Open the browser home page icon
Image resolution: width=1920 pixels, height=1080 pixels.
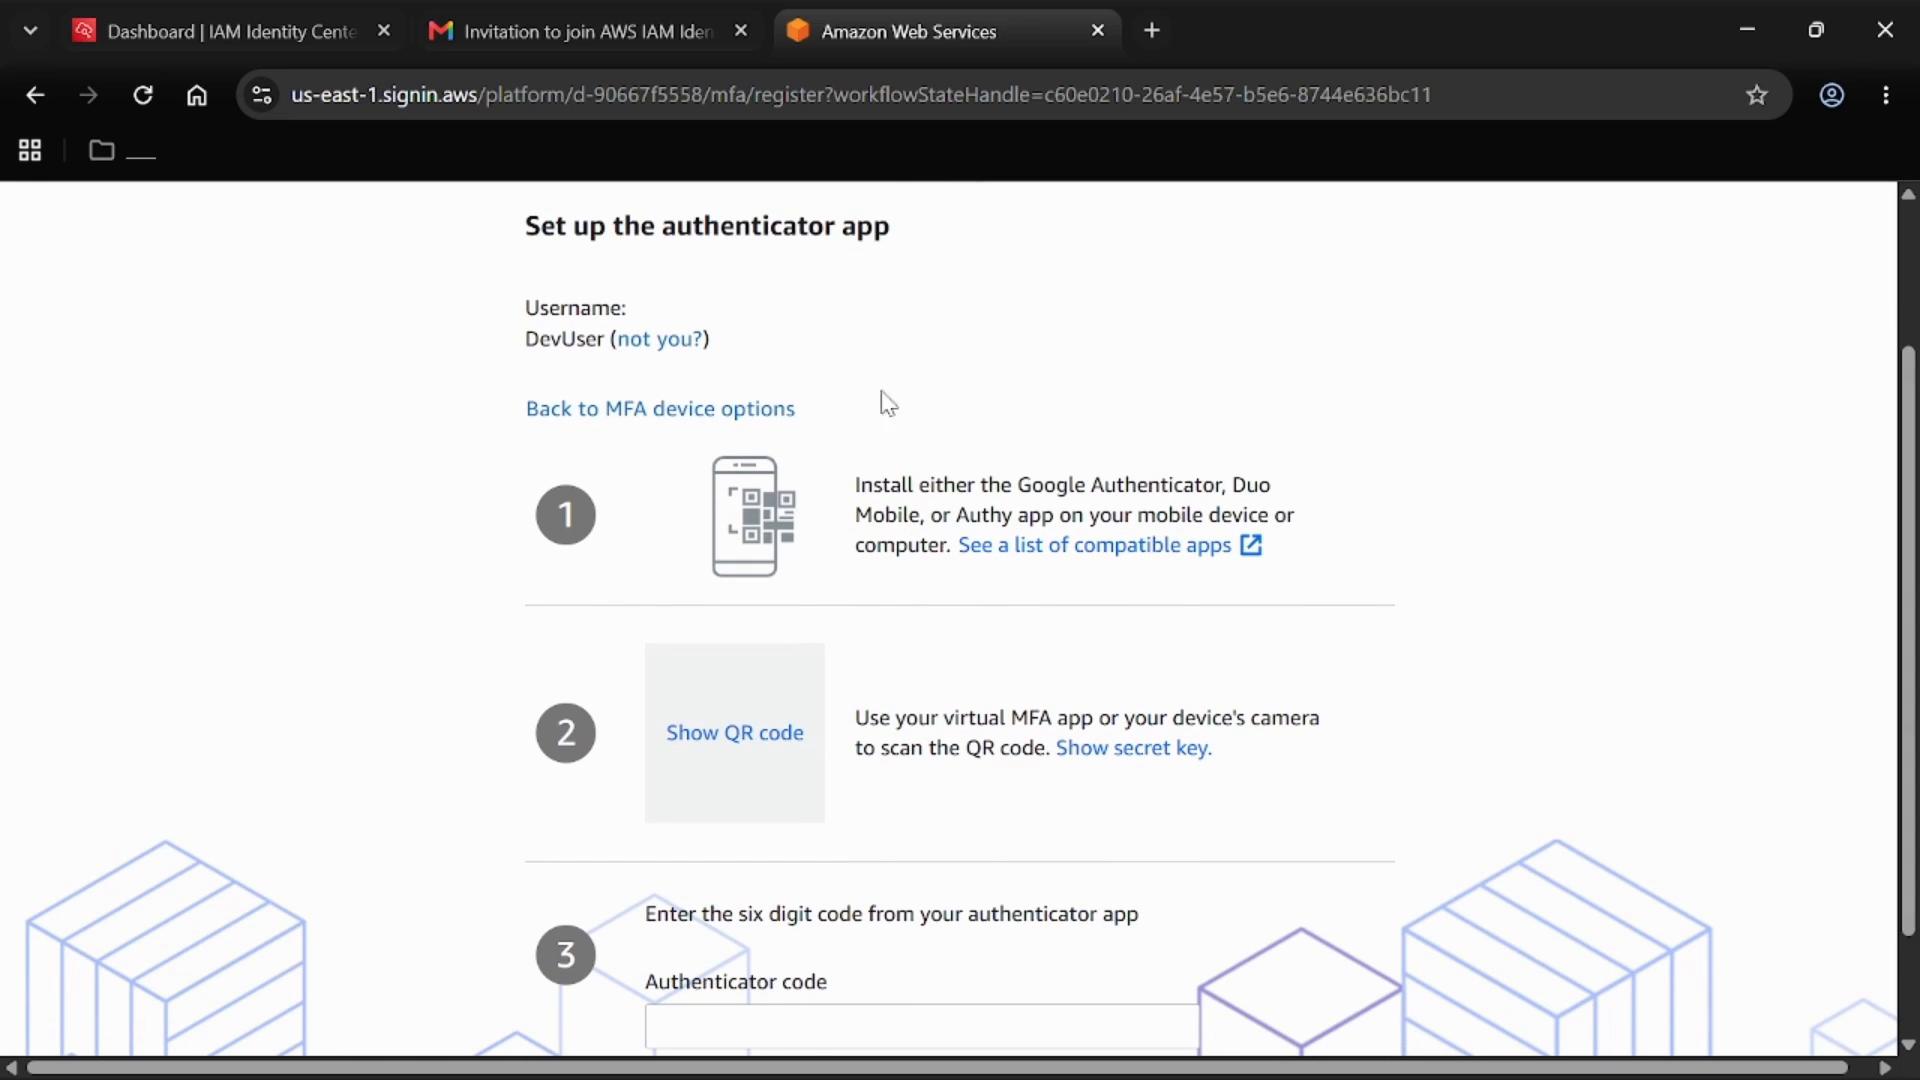point(197,95)
